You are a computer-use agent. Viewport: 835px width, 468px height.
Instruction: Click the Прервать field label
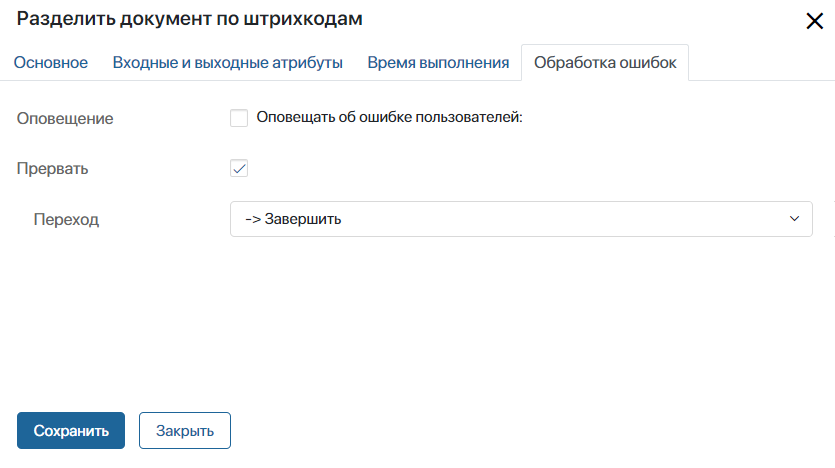click(53, 168)
